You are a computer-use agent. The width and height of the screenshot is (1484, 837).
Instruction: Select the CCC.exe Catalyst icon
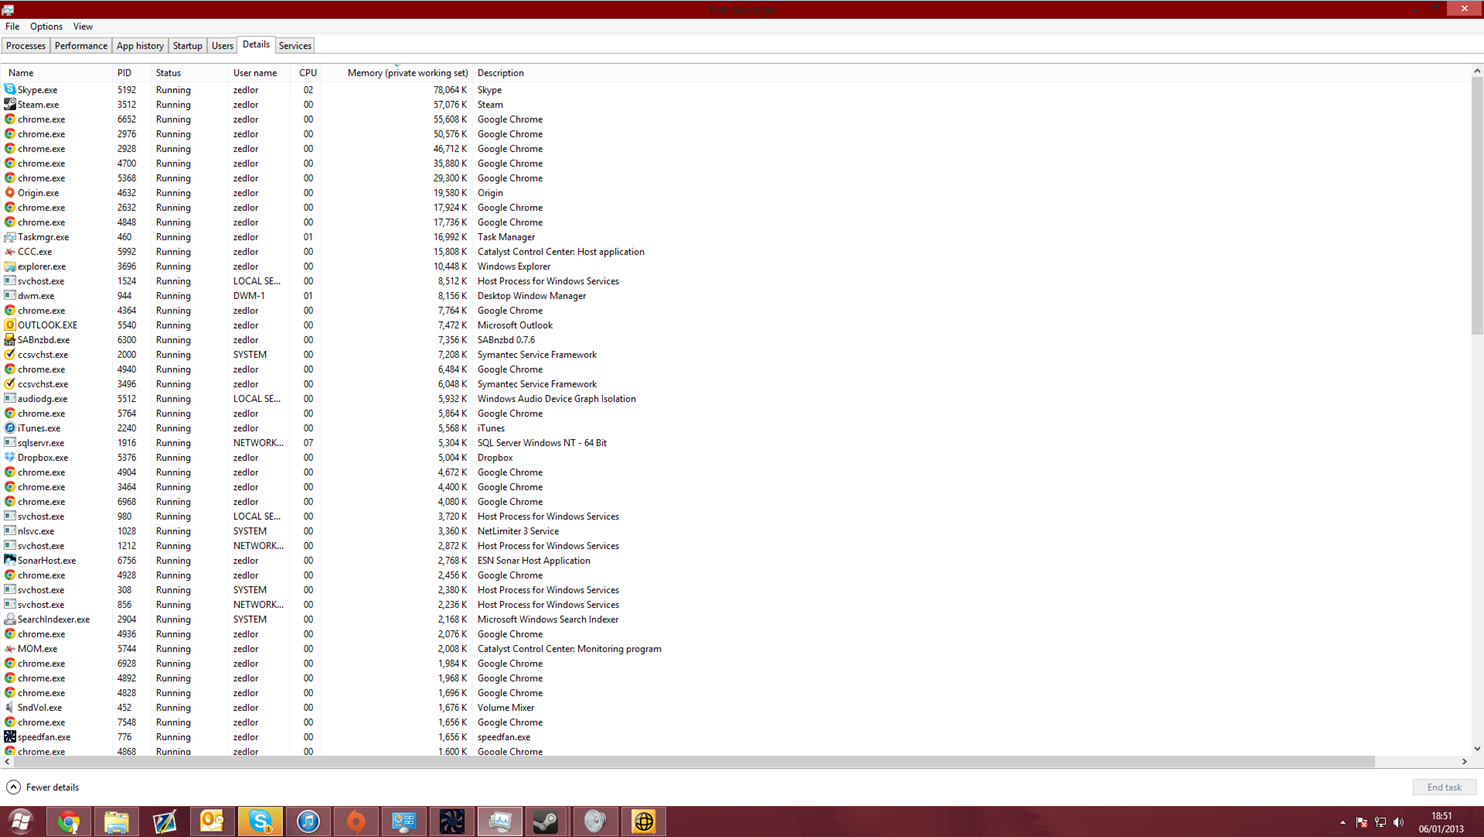tap(10, 251)
